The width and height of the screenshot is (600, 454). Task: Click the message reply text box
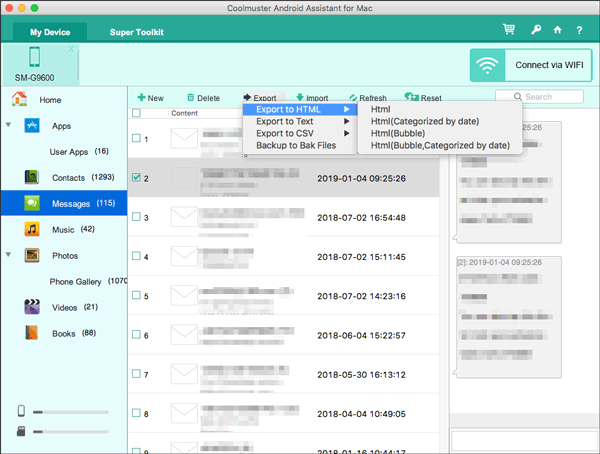pyautogui.click(x=524, y=440)
